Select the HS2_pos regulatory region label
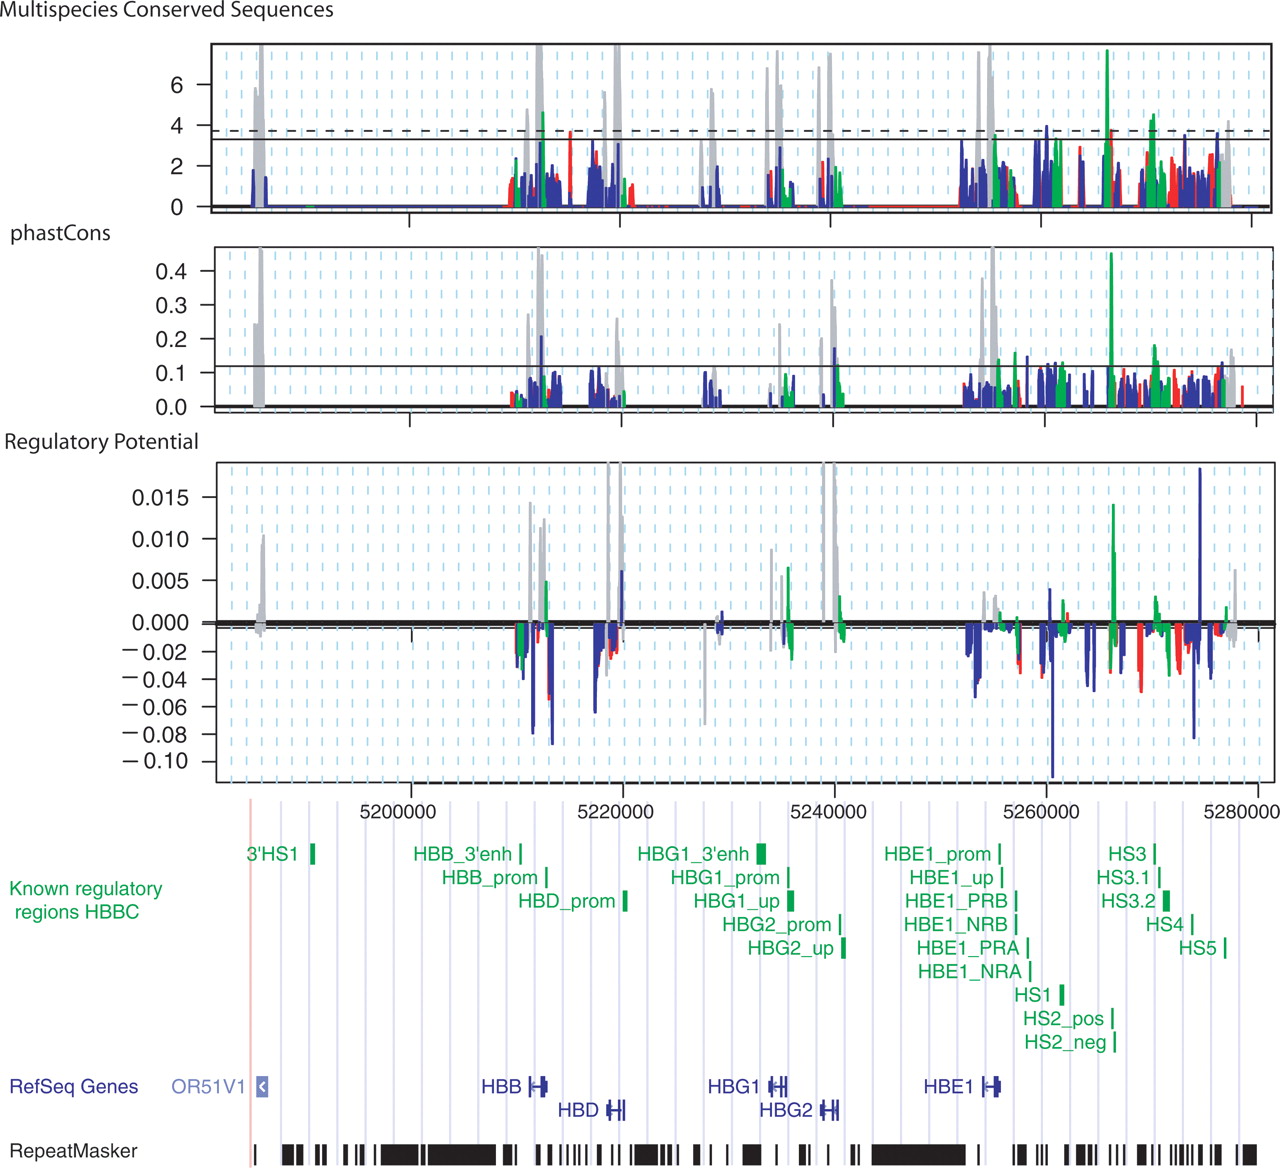The height and width of the screenshot is (1168, 1280). click(x=1063, y=1019)
